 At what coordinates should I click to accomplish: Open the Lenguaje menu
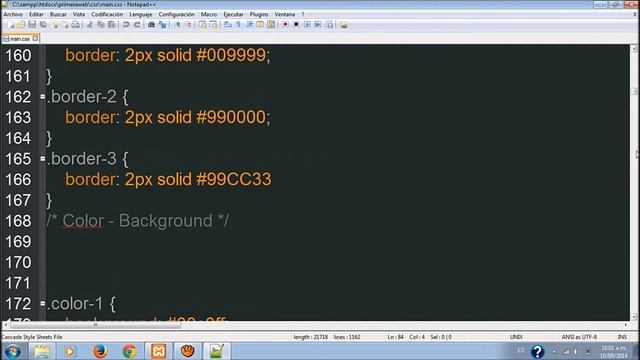tap(140, 14)
